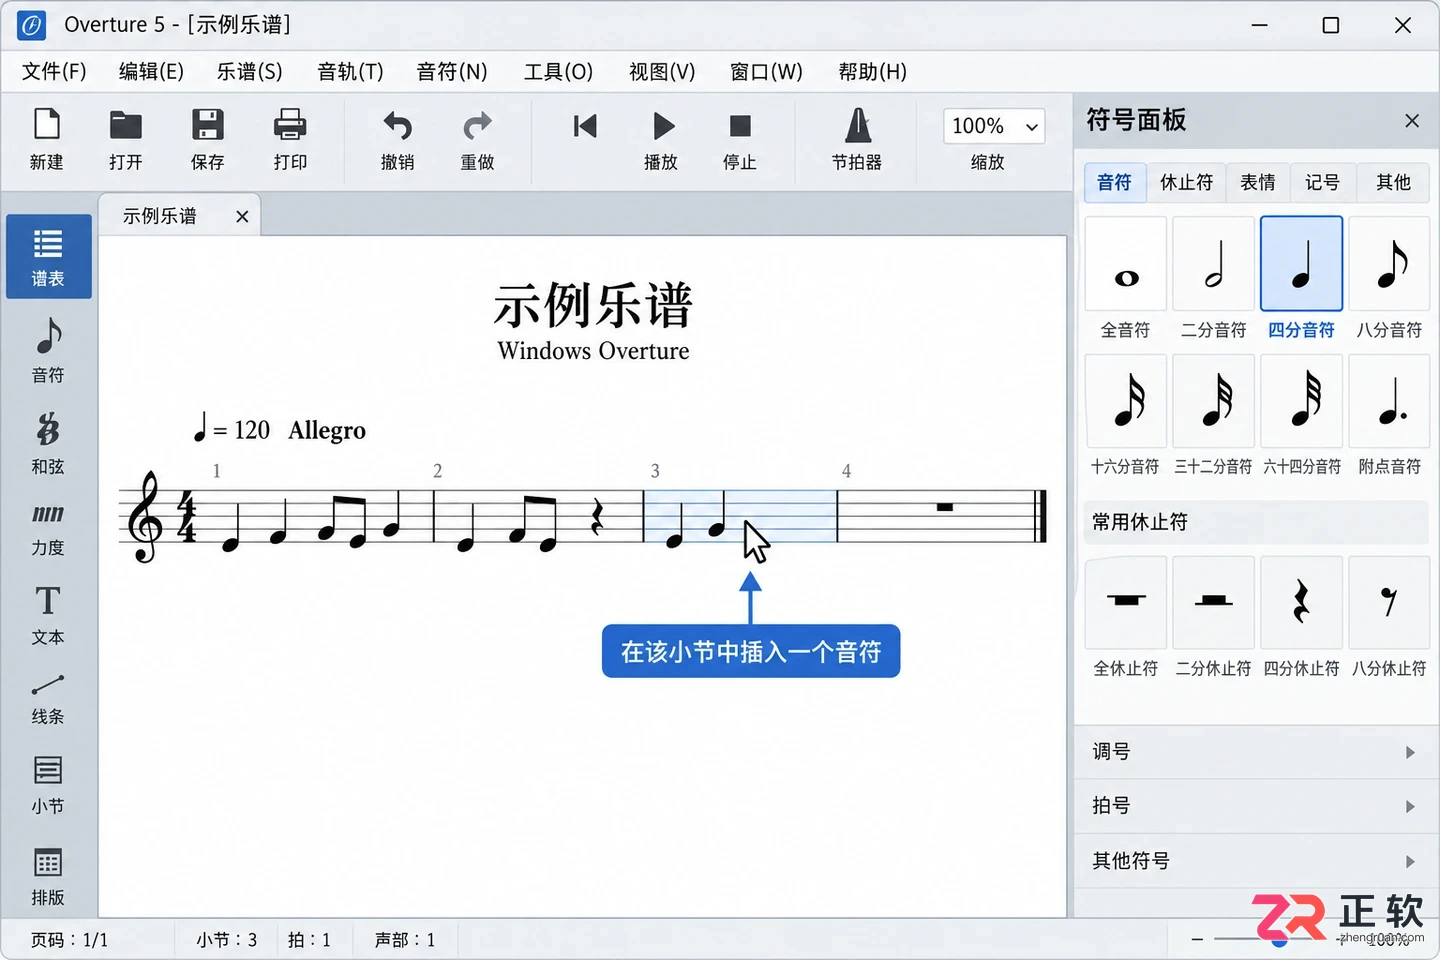Close the 示例乐谱 document tab

pos(242,216)
